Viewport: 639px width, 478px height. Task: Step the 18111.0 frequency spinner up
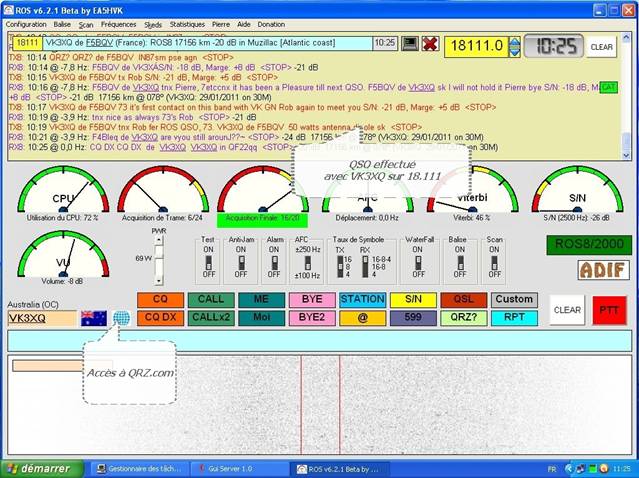pos(515,42)
